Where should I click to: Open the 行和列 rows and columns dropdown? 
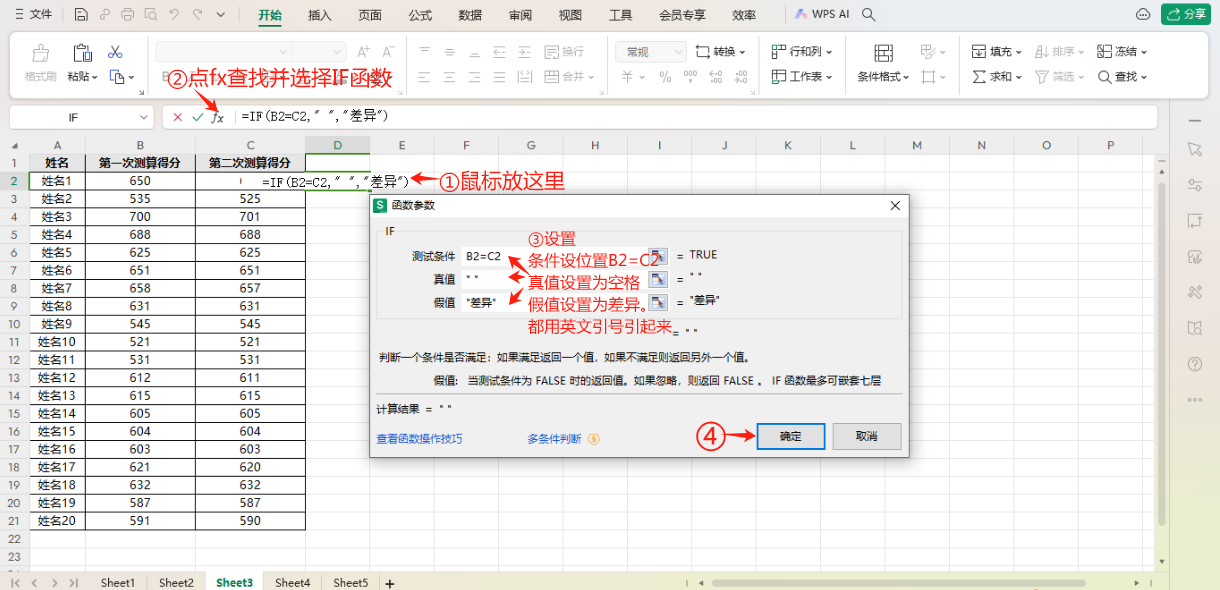(x=803, y=51)
